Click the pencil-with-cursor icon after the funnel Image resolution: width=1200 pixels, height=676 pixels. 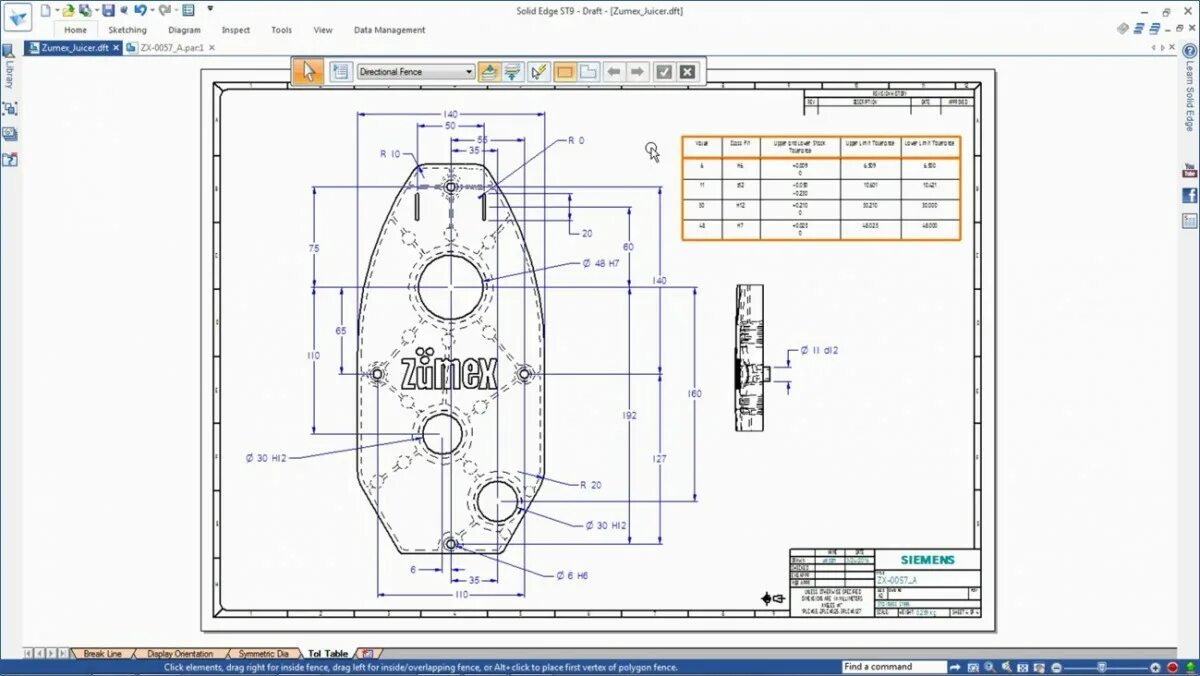[539, 71]
